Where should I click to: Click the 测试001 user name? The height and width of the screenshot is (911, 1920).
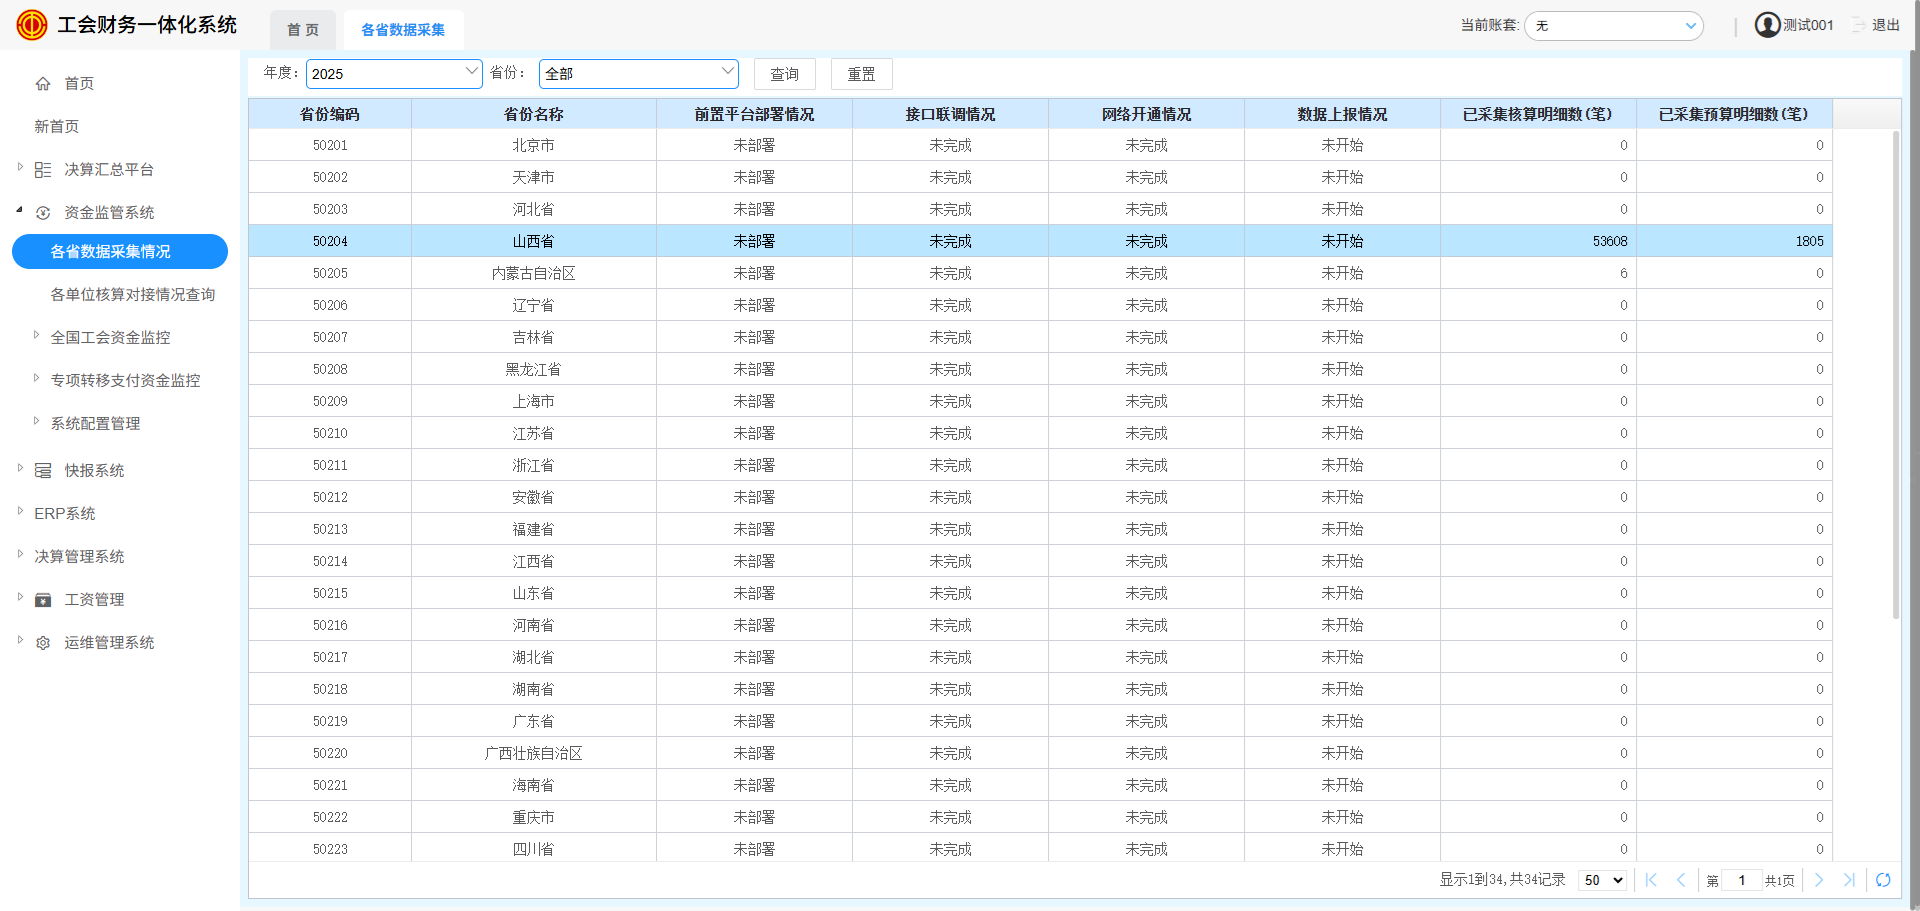tap(1808, 25)
